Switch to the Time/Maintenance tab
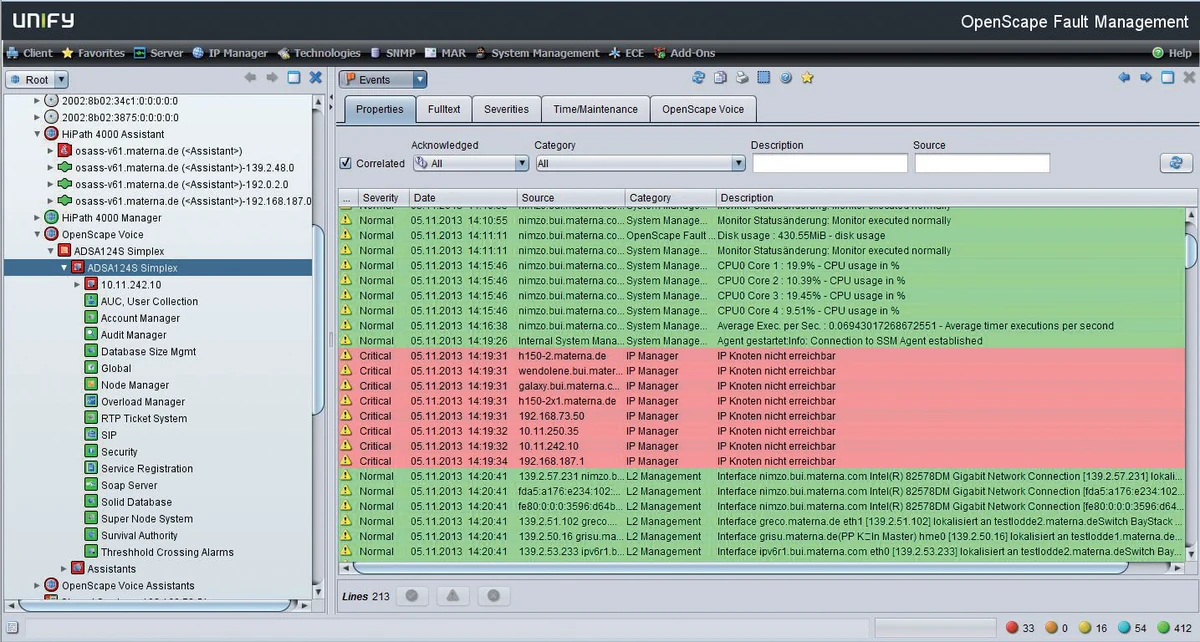 (x=595, y=109)
